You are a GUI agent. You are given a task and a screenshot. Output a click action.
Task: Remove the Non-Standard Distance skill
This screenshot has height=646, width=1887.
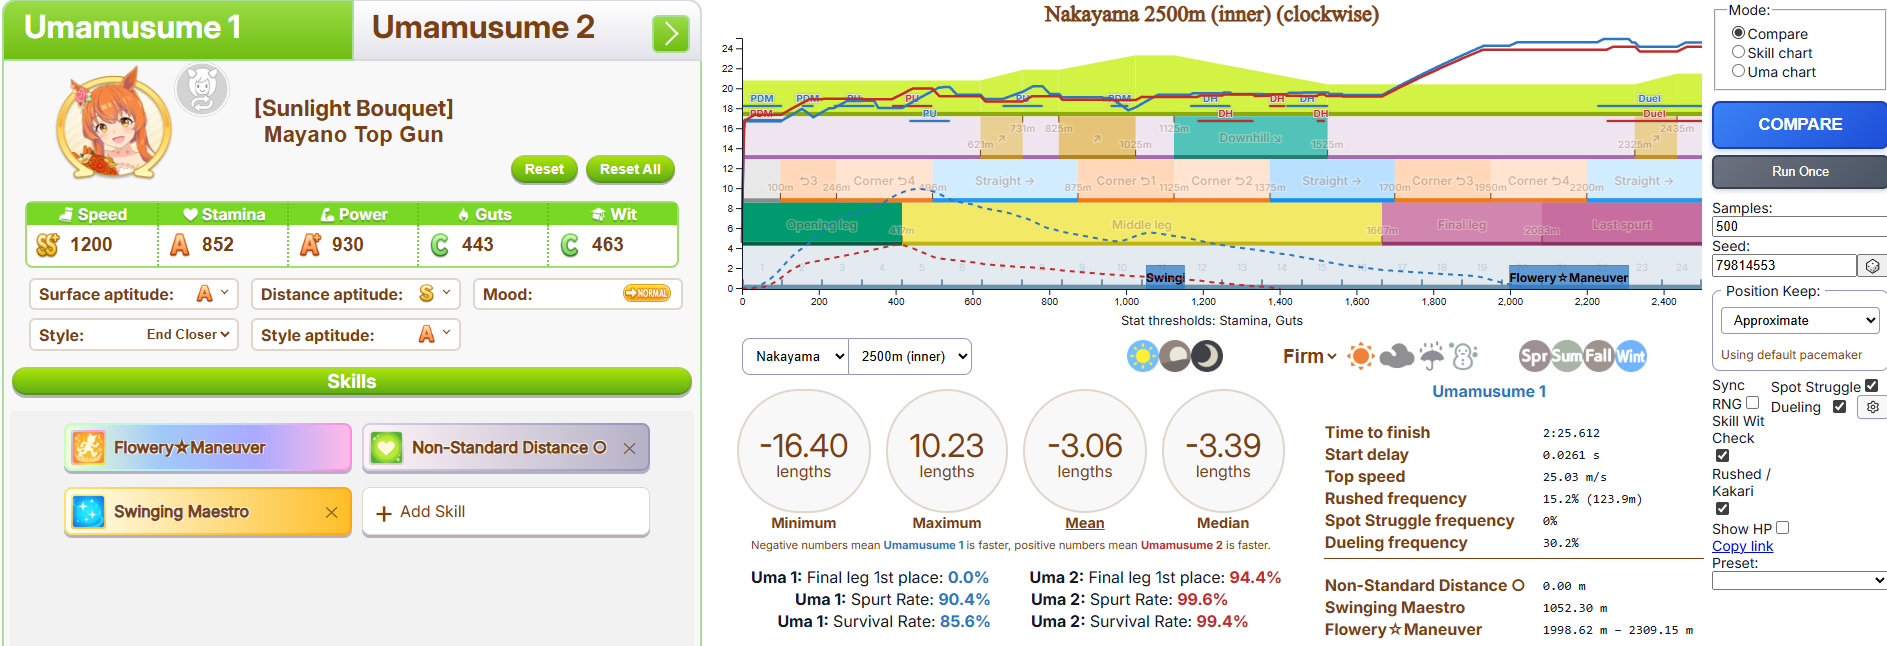pyautogui.click(x=629, y=448)
